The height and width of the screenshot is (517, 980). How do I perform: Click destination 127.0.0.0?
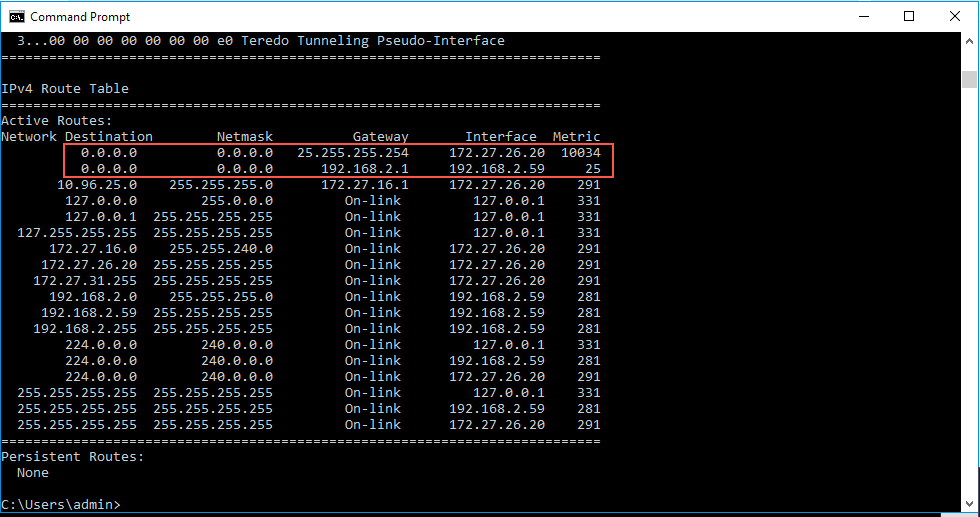coord(101,201)
